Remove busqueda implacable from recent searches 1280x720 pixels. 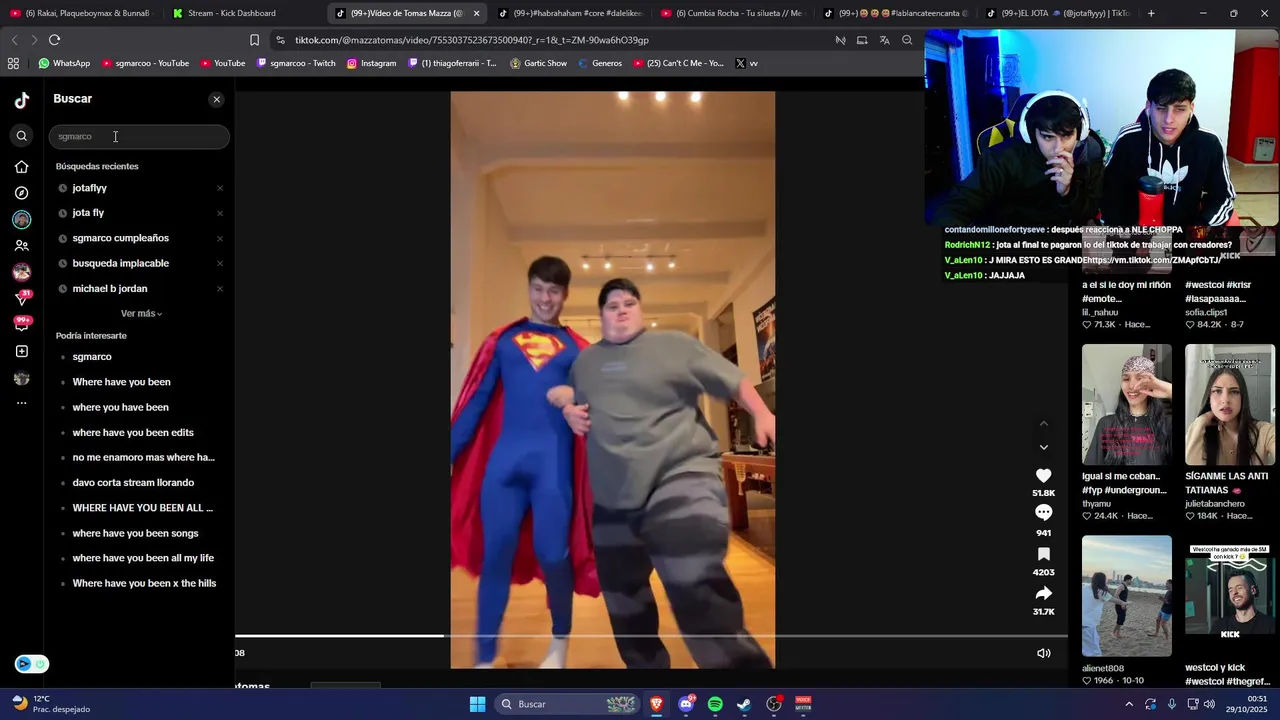pos(220,264)
